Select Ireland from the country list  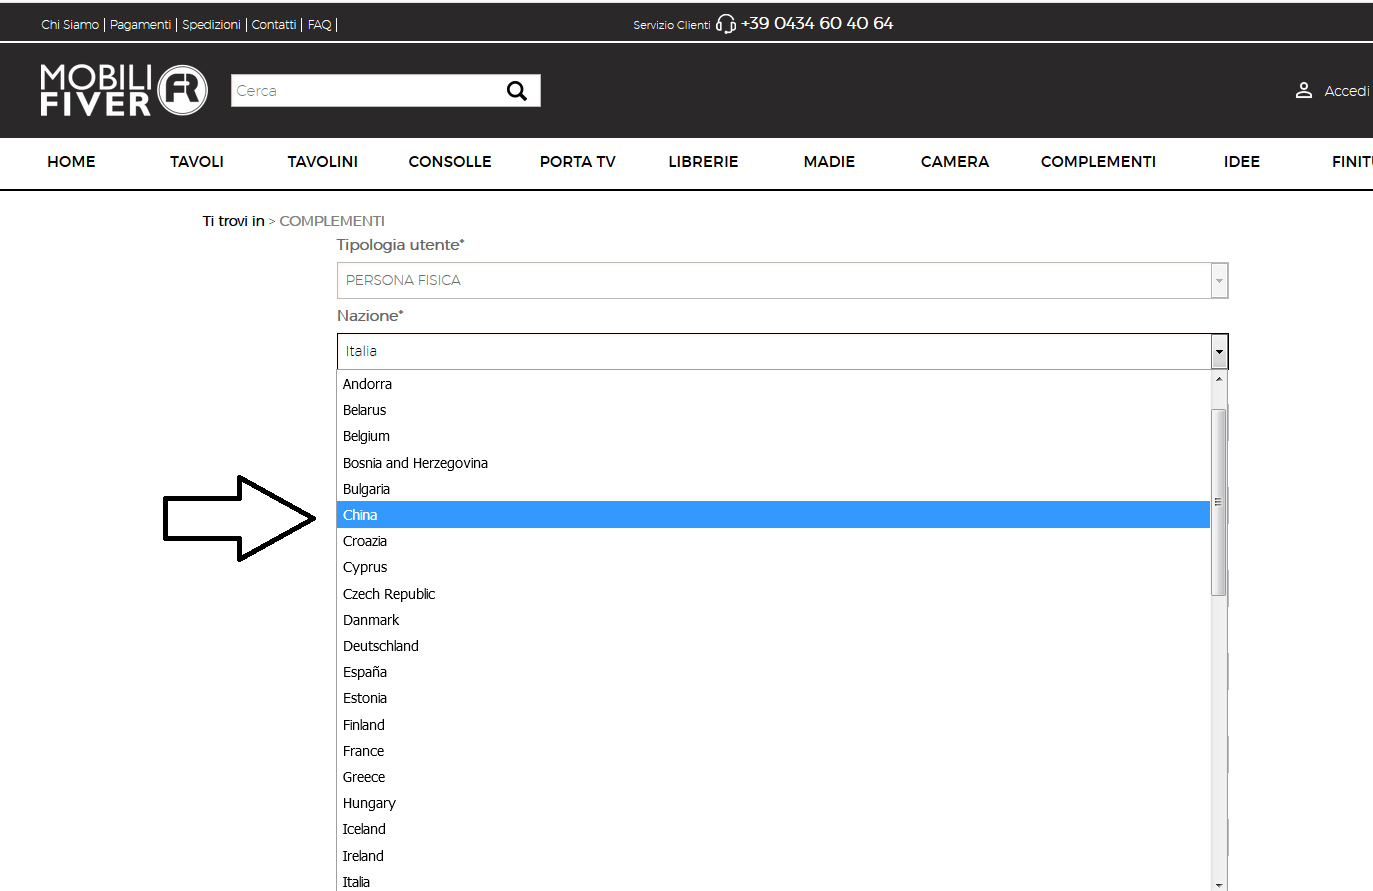pyautogui.click(x=774, y=856)
